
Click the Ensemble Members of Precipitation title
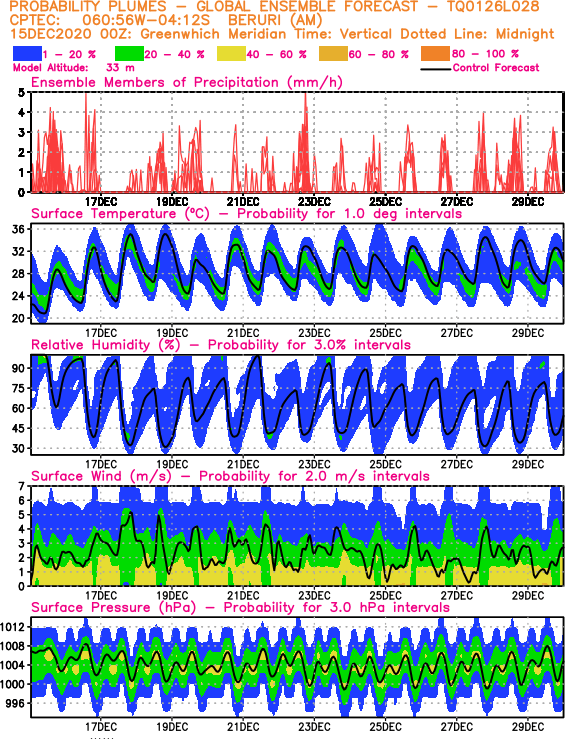[187, 82]
